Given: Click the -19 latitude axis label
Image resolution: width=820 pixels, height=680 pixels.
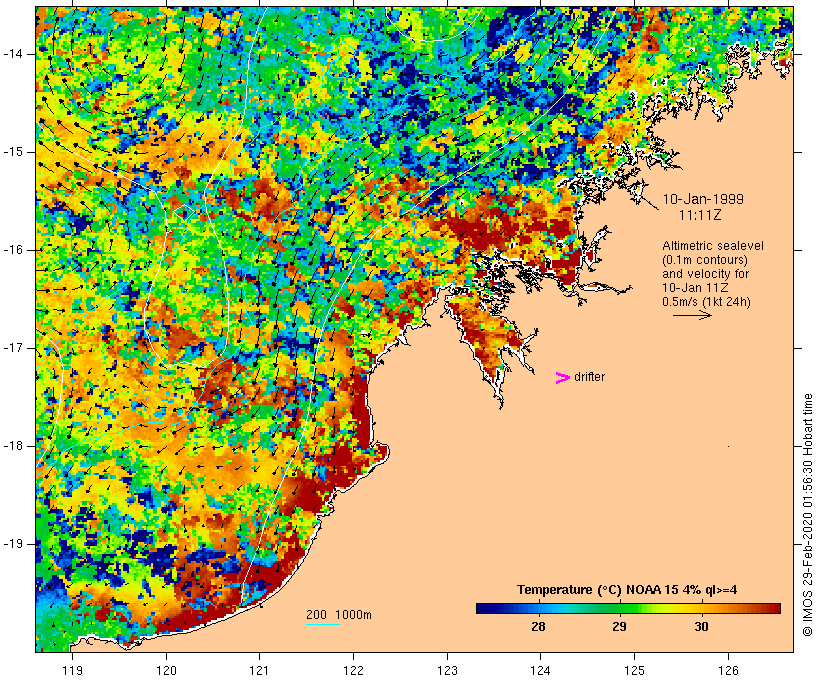Looking at the screenshot, I should tap(12, 544).
